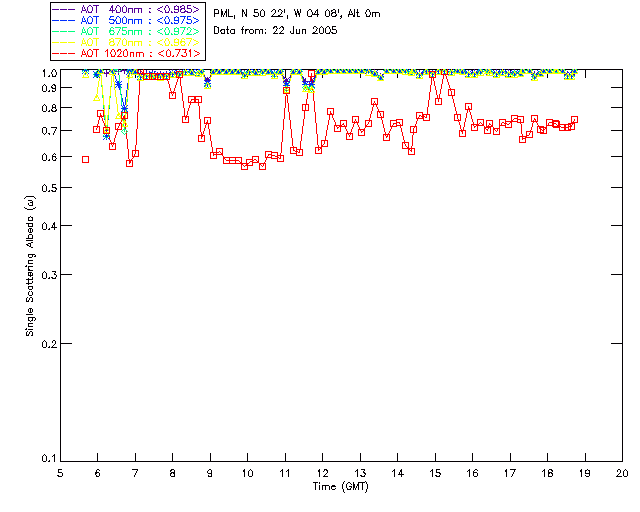This screenshot has height=512, width=640.
Task: Click the 0.1 y-axis tick label
Action: tap(49, 459)
